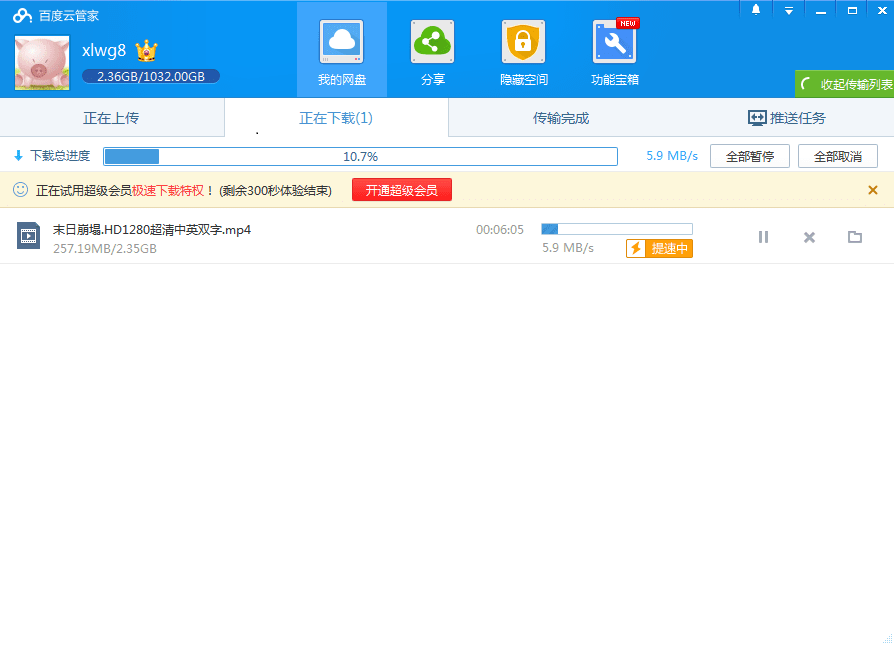The width and height of the screenshot is (894, 647).
Task: Open the 分享 share icon
Action: (x=433, y=42)
